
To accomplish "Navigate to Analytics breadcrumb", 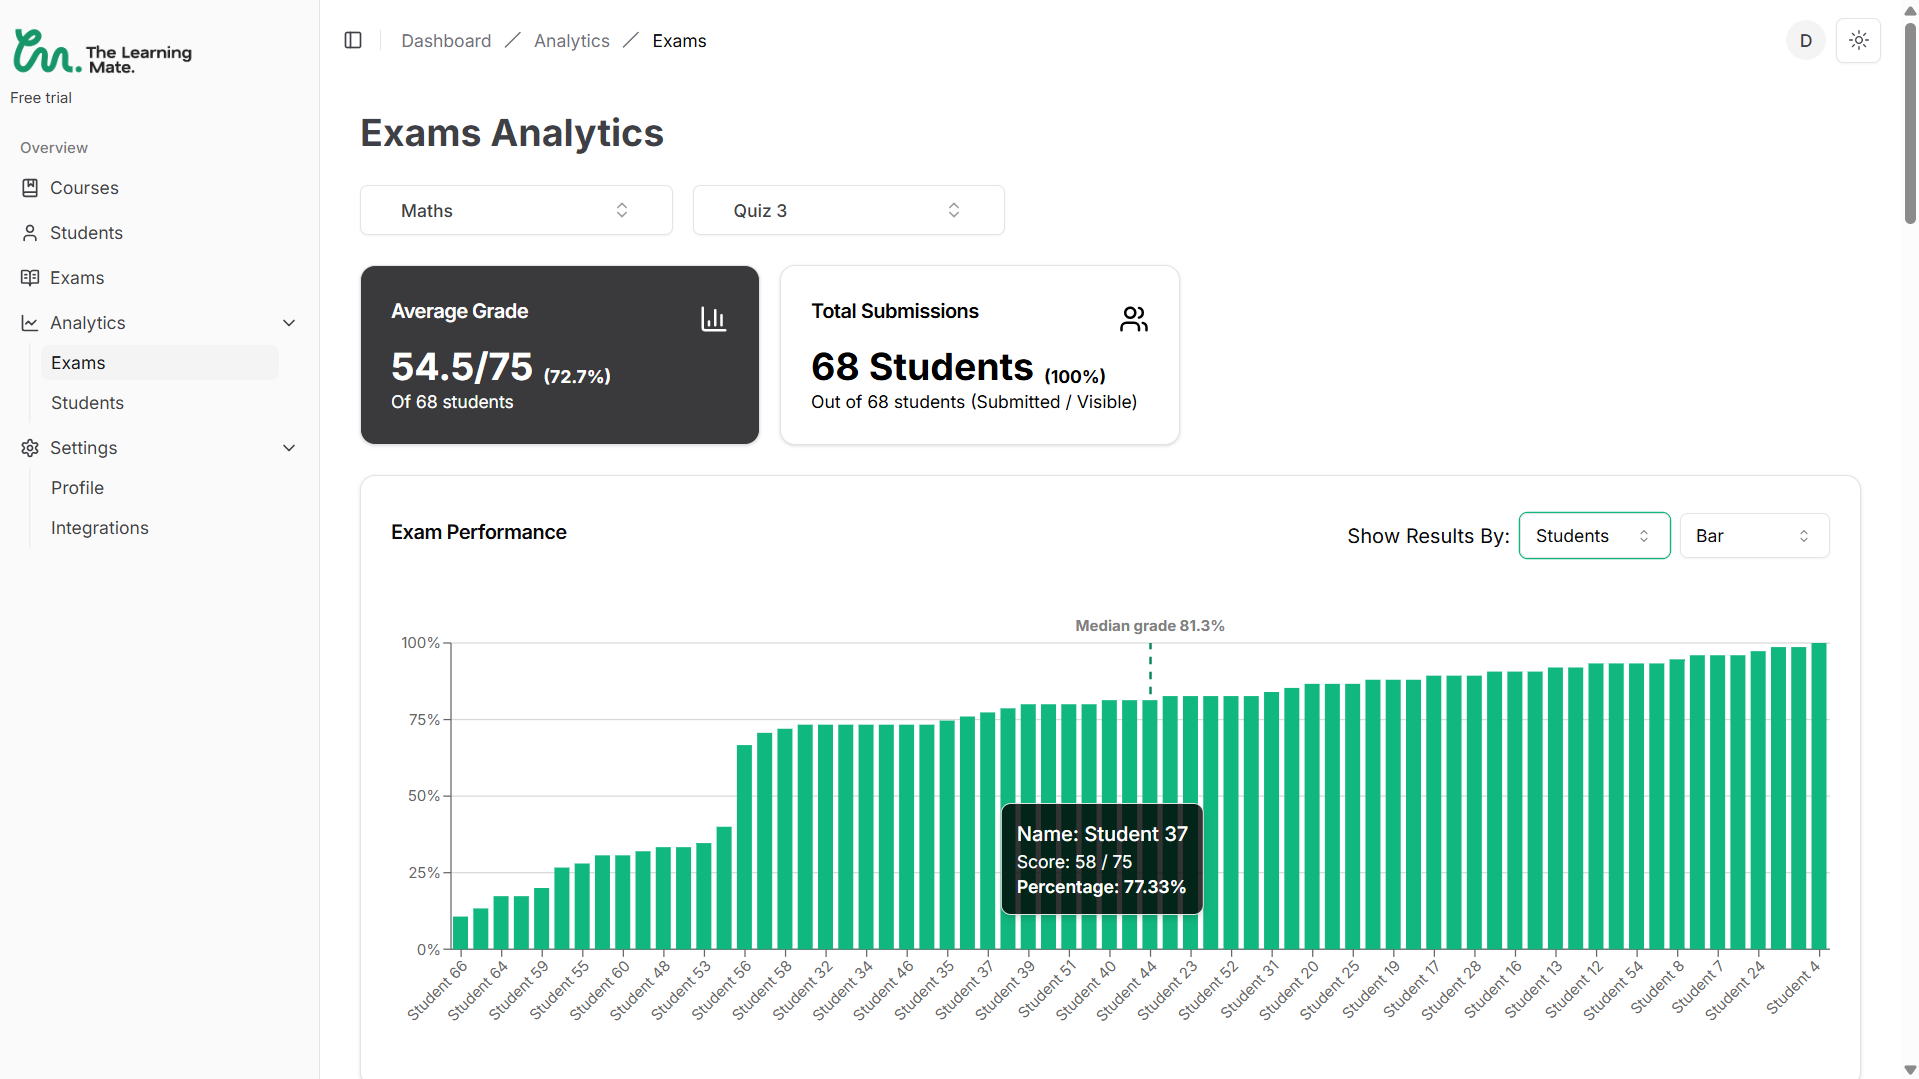I will [x=571, y=41].
